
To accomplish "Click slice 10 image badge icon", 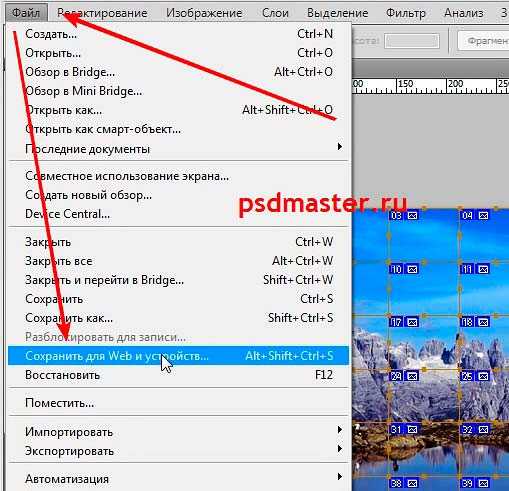I will (x=412, y=269).
